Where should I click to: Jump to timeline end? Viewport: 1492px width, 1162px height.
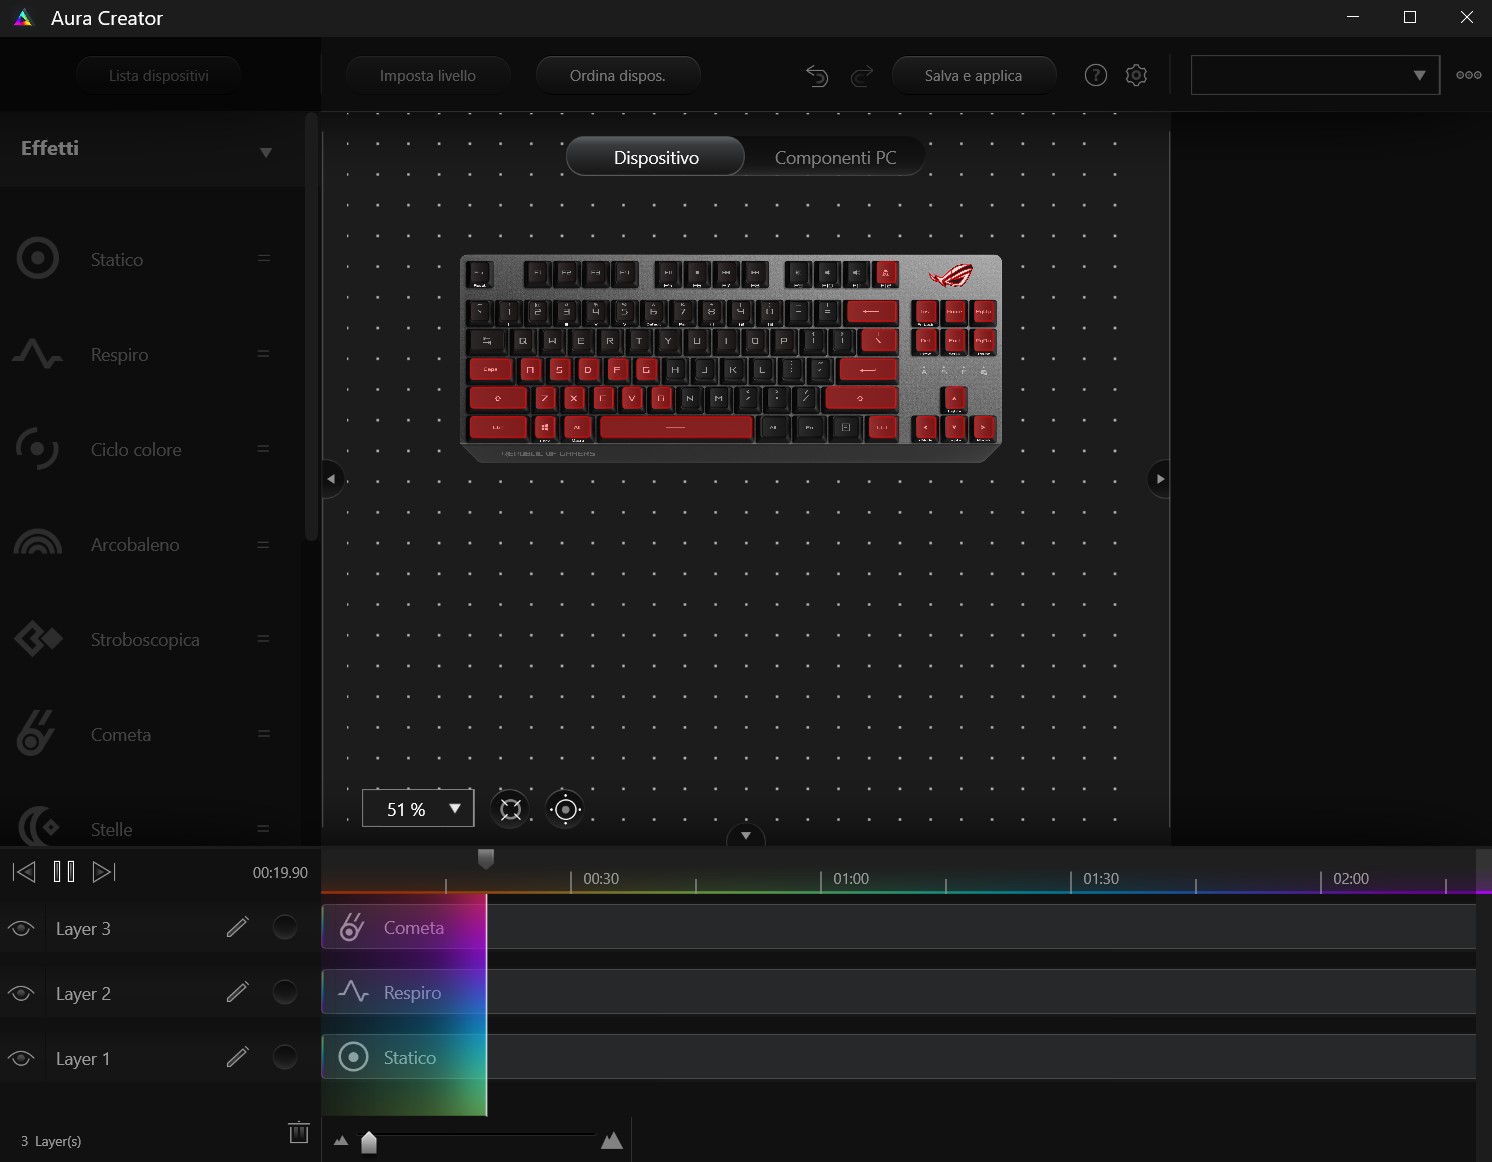coord(104,872)
